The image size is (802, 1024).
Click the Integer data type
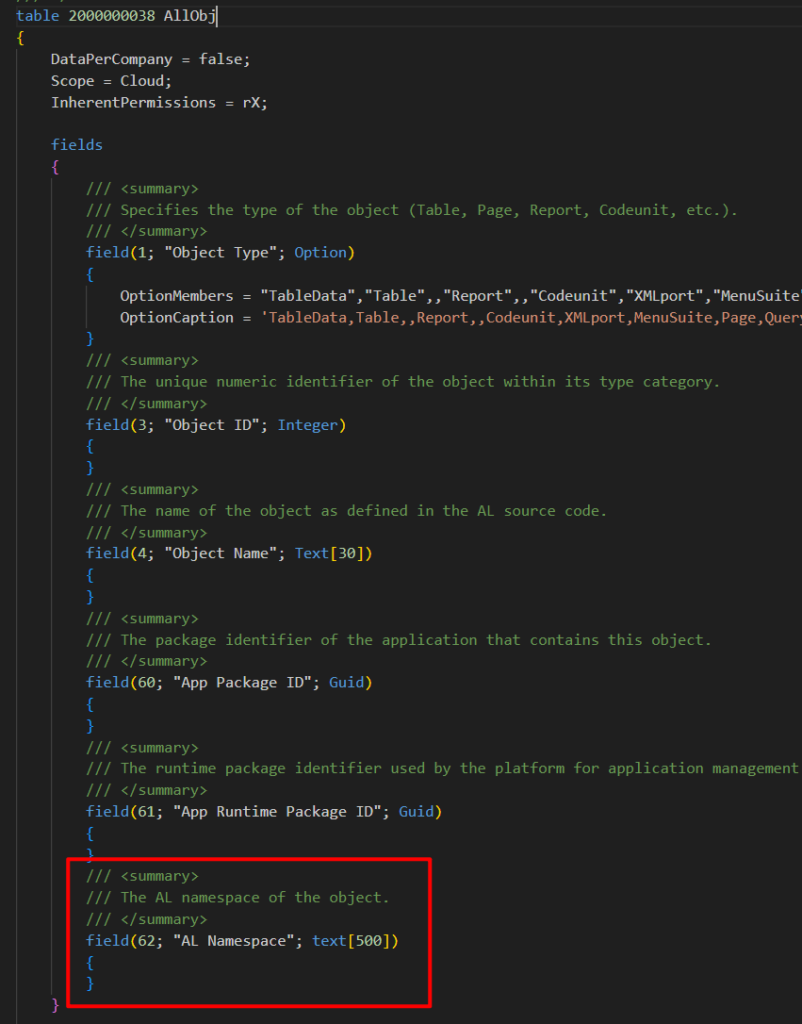coord(307,425)
